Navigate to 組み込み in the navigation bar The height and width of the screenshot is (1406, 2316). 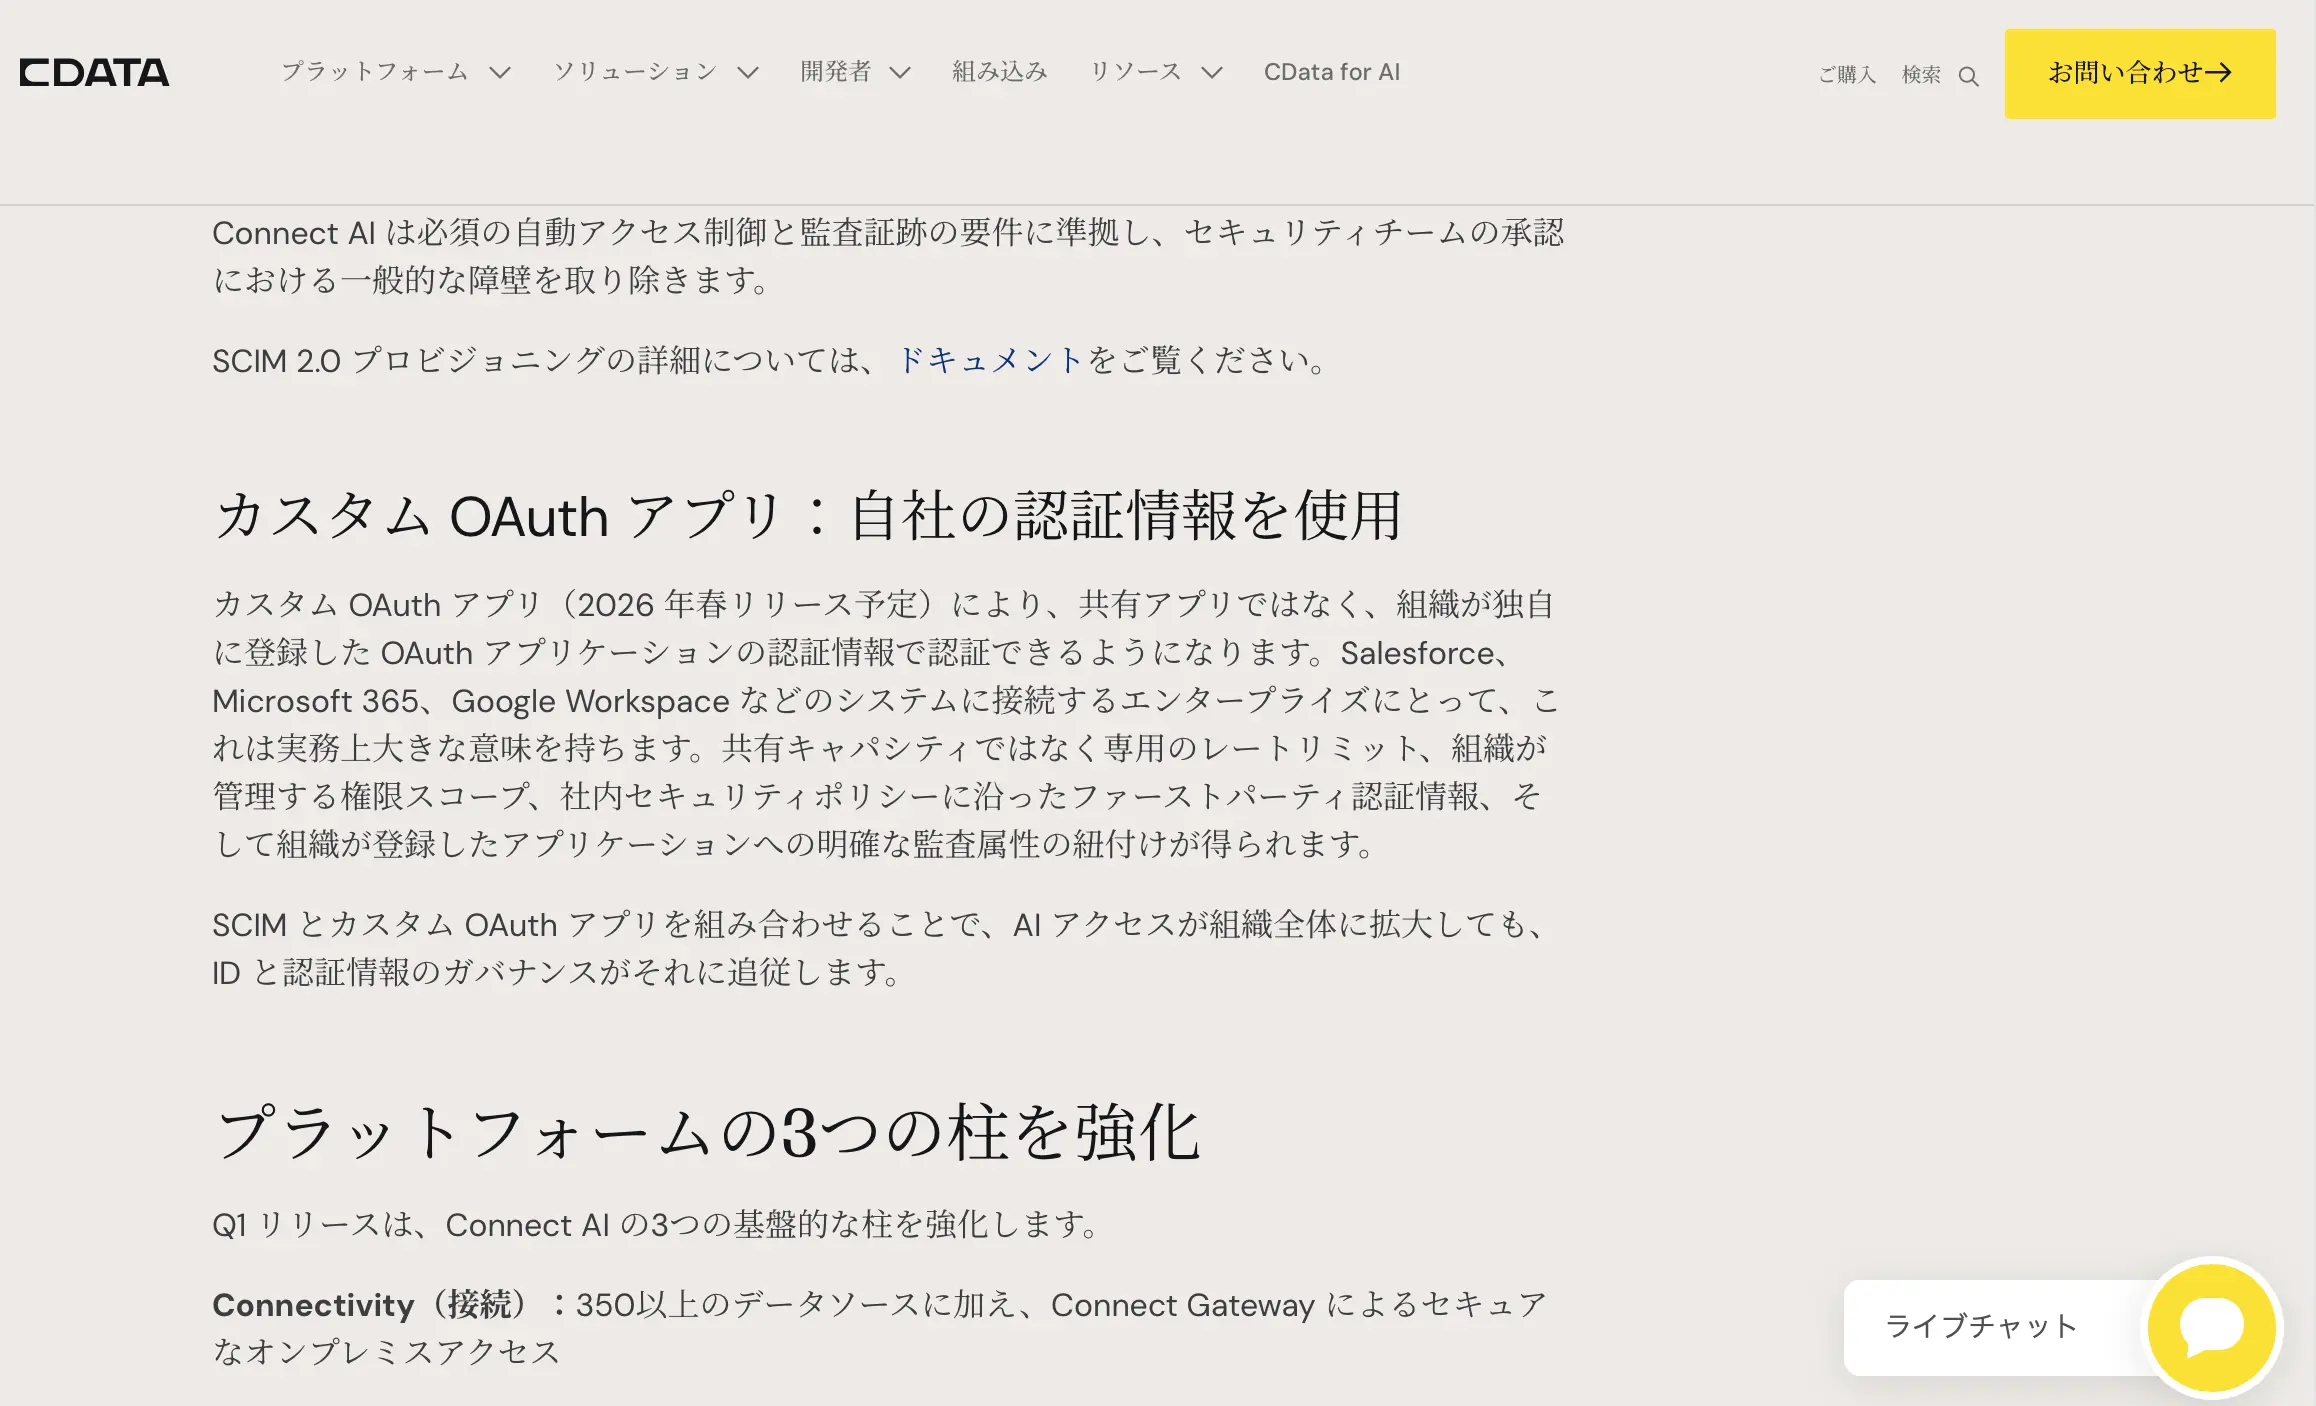point(1001,72)
